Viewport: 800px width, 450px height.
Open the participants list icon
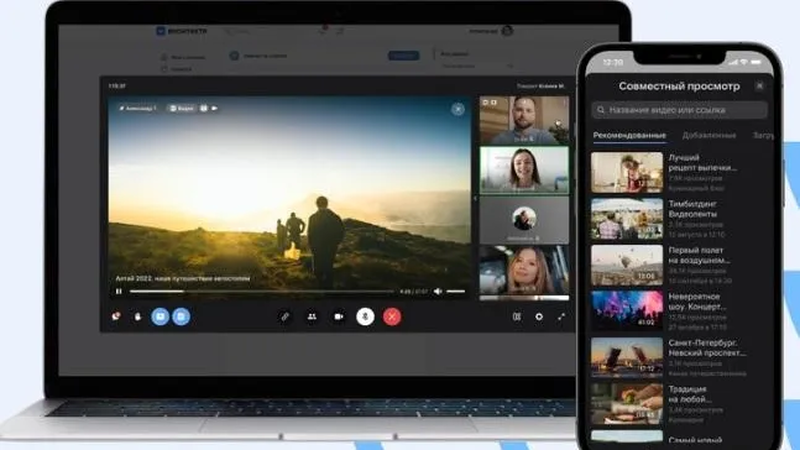[312, 316]
